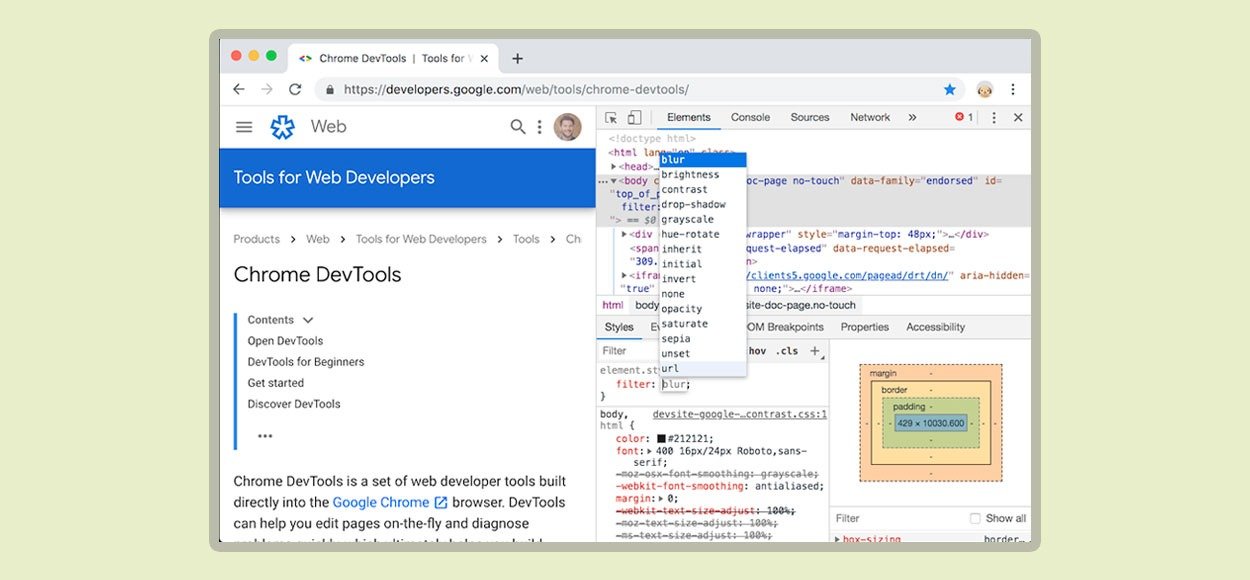The image size is (1250, 580).
Task: Expand the margin shorthand property
Action: point(661,498)
